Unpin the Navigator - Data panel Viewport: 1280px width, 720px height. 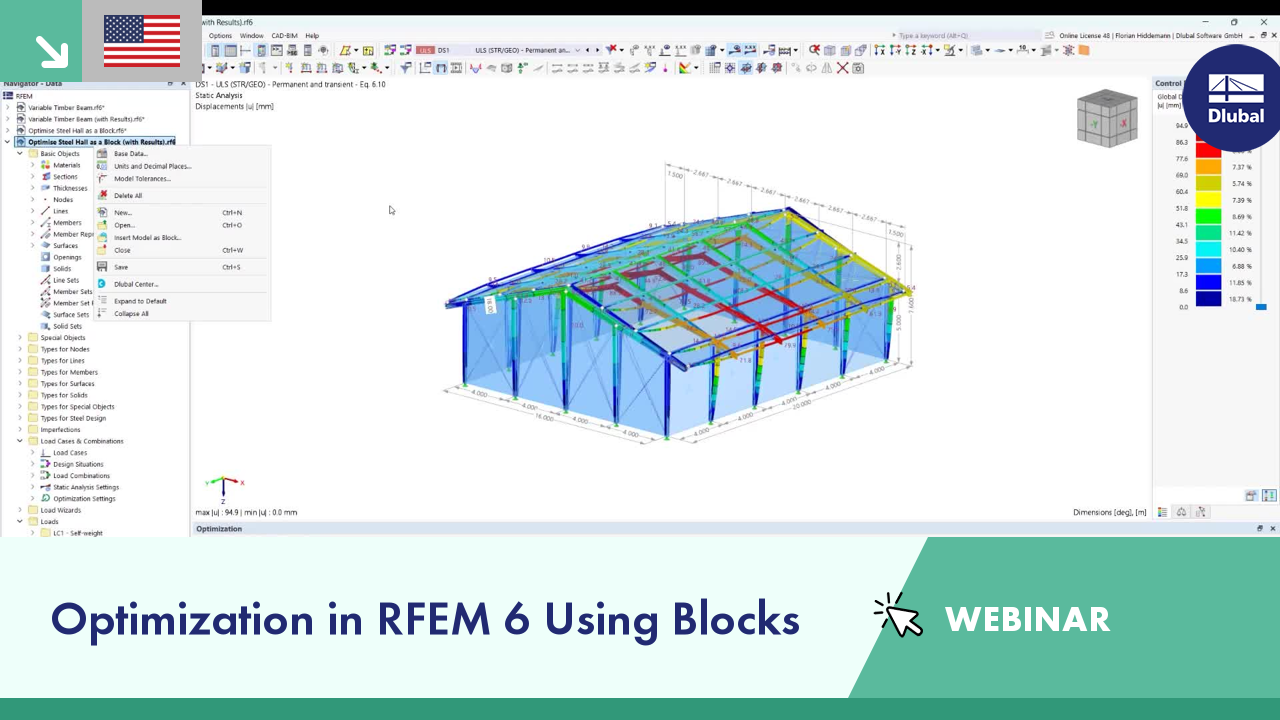pos(171,84)
